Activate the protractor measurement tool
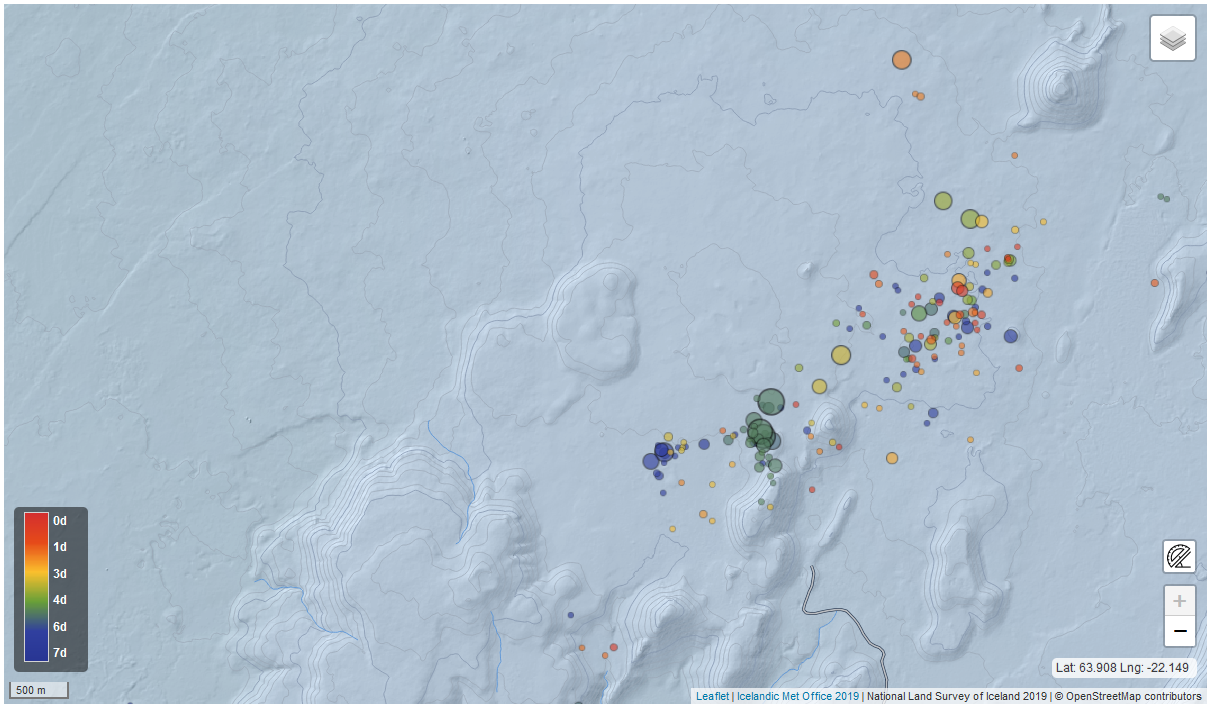 (x=1179, y=556)
